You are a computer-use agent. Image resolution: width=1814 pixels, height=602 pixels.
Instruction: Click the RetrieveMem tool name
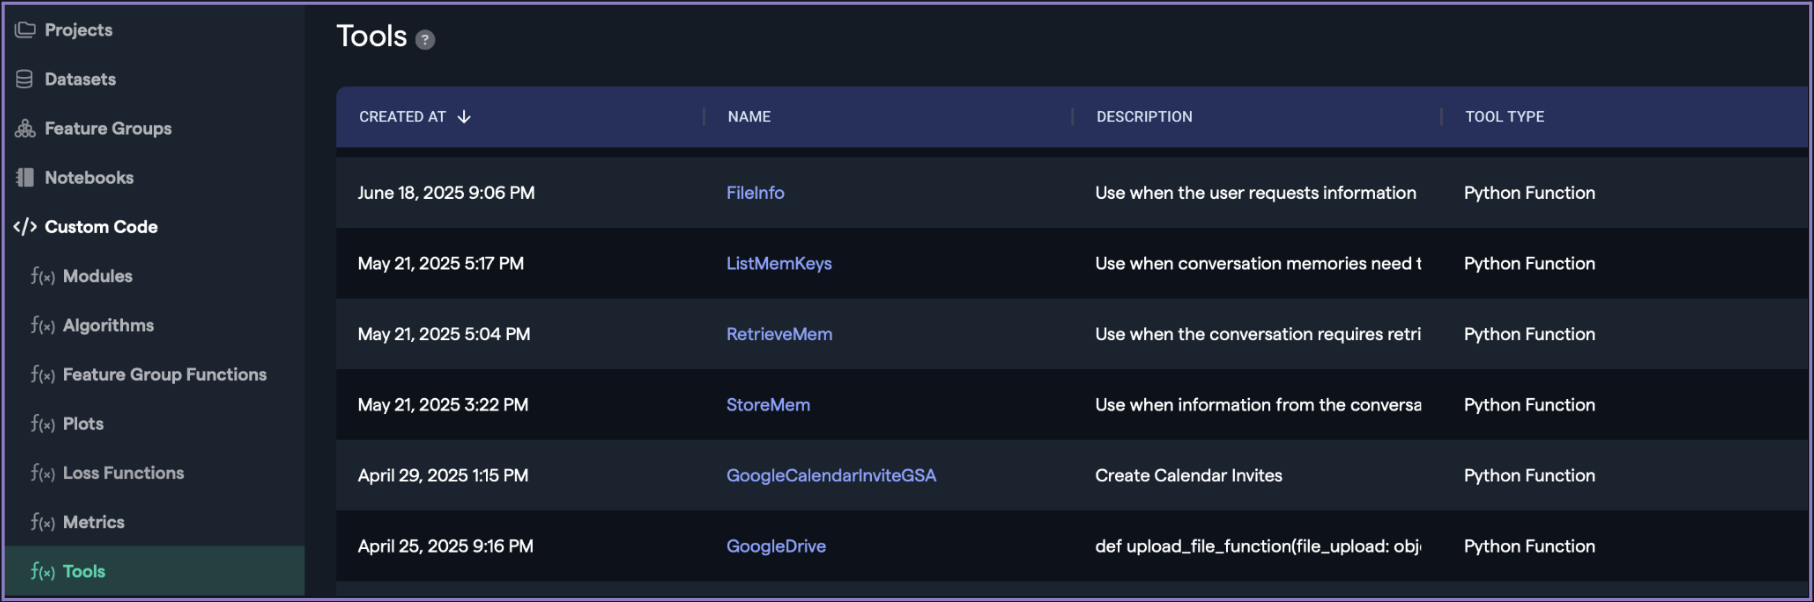(779, 334)
